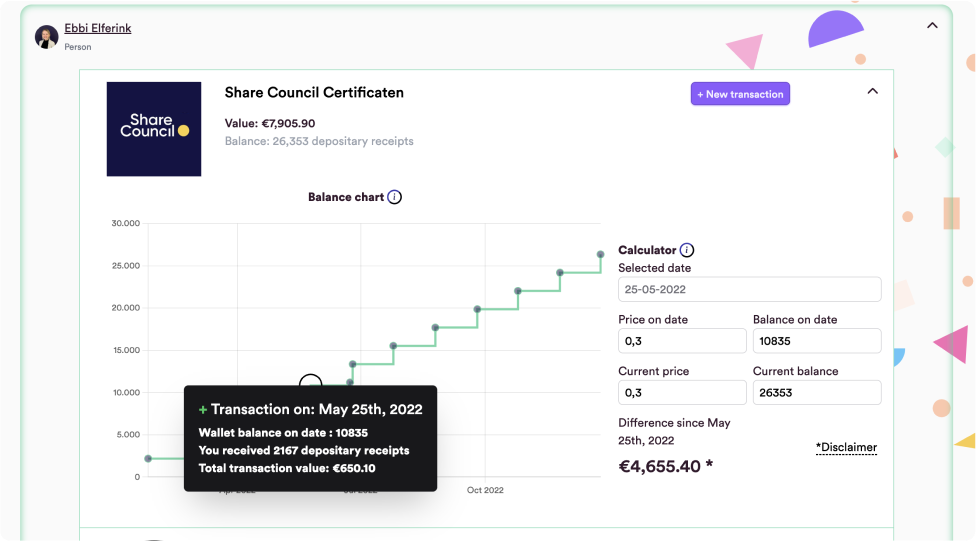This screenshot has height=541, width=976.
Task: Click the 'Transaction on: May 25th, 2022' title
Action: click(317, 409)
